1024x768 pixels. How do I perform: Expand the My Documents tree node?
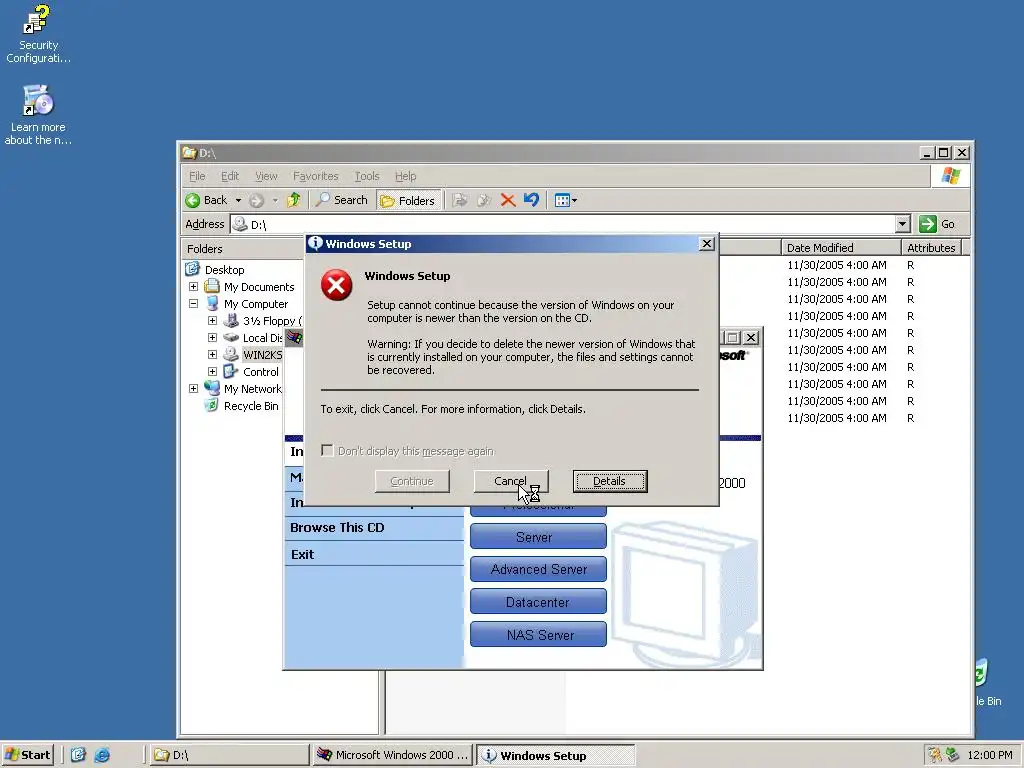pos(193,287)
